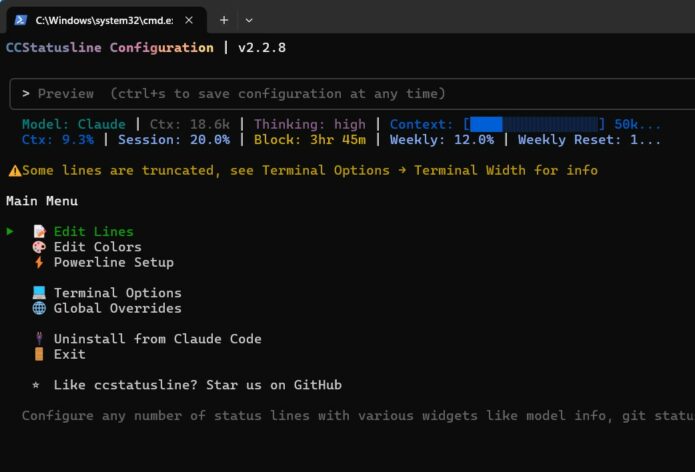Click the Preview input box
695x472 pixels.
pyautogui.click(x=350, y=94)
